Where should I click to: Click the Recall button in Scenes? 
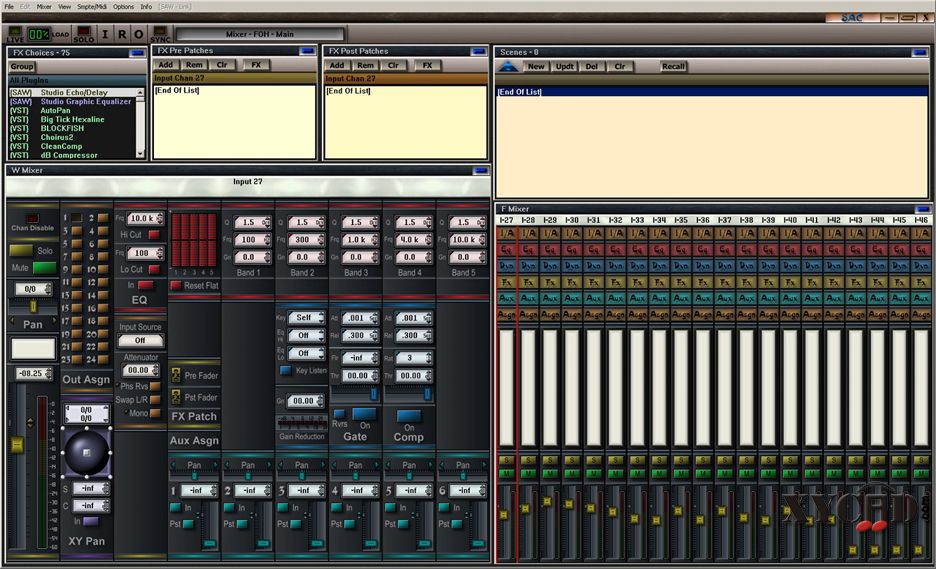(x=673, y=67)
